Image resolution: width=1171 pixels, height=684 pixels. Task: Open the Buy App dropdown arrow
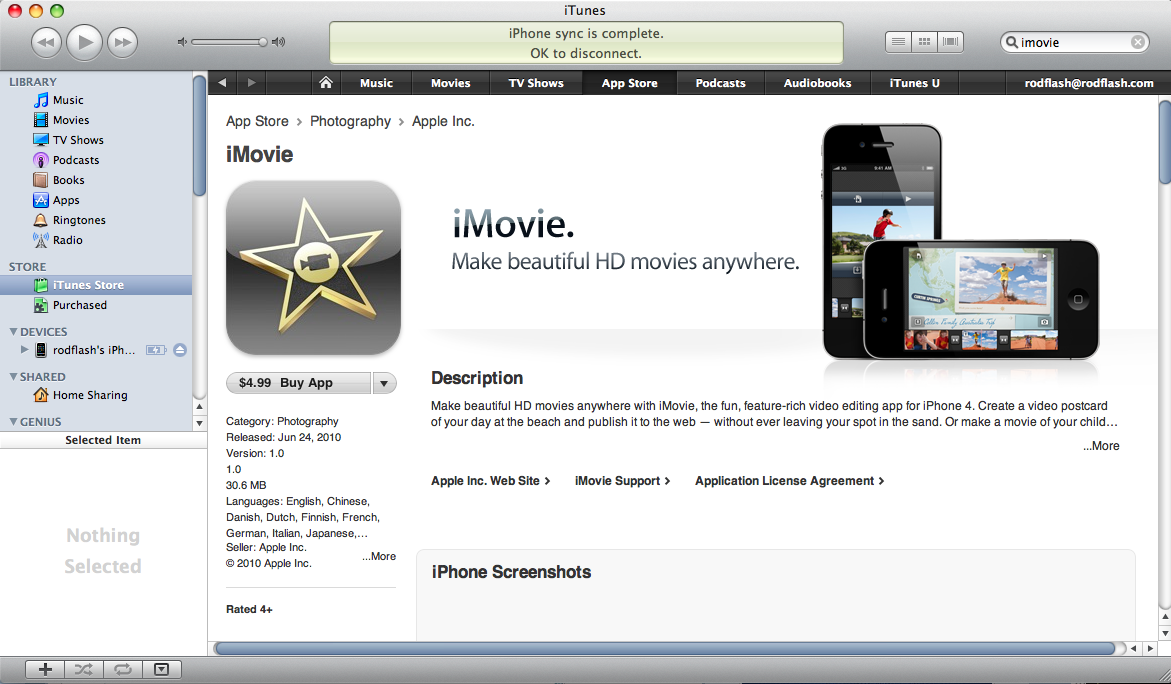[384, 383]
